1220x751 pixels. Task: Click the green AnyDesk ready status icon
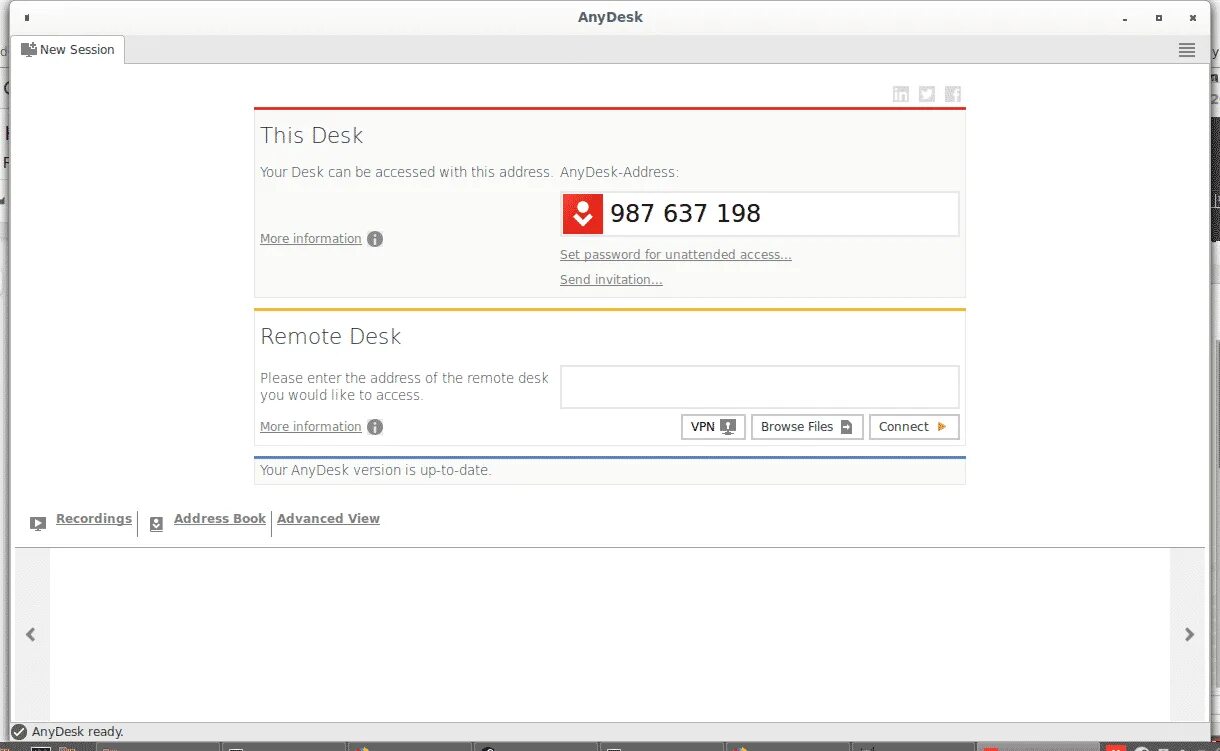pos(19,732)
